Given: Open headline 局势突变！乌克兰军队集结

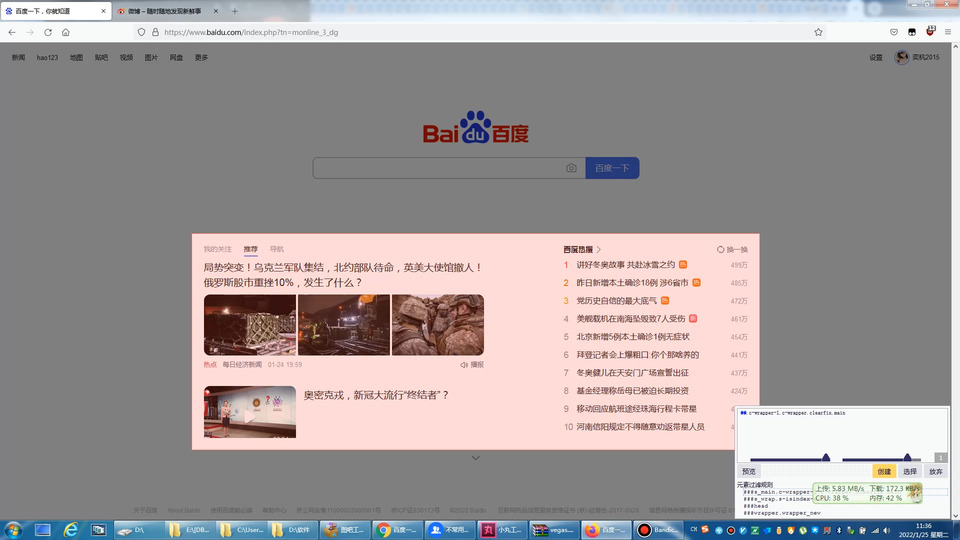Looking at the screenshot, I should tap(343, 275).
